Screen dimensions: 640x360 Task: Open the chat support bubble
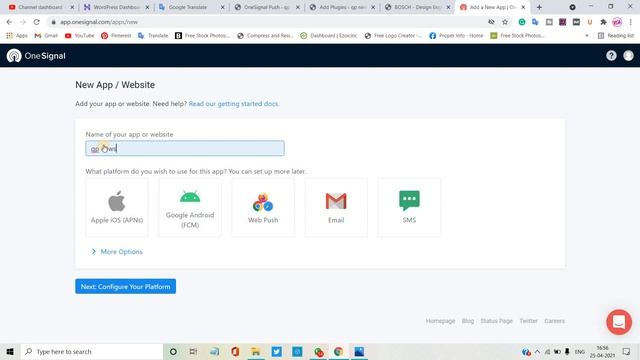pyautogui.click(x=619, y=322)
